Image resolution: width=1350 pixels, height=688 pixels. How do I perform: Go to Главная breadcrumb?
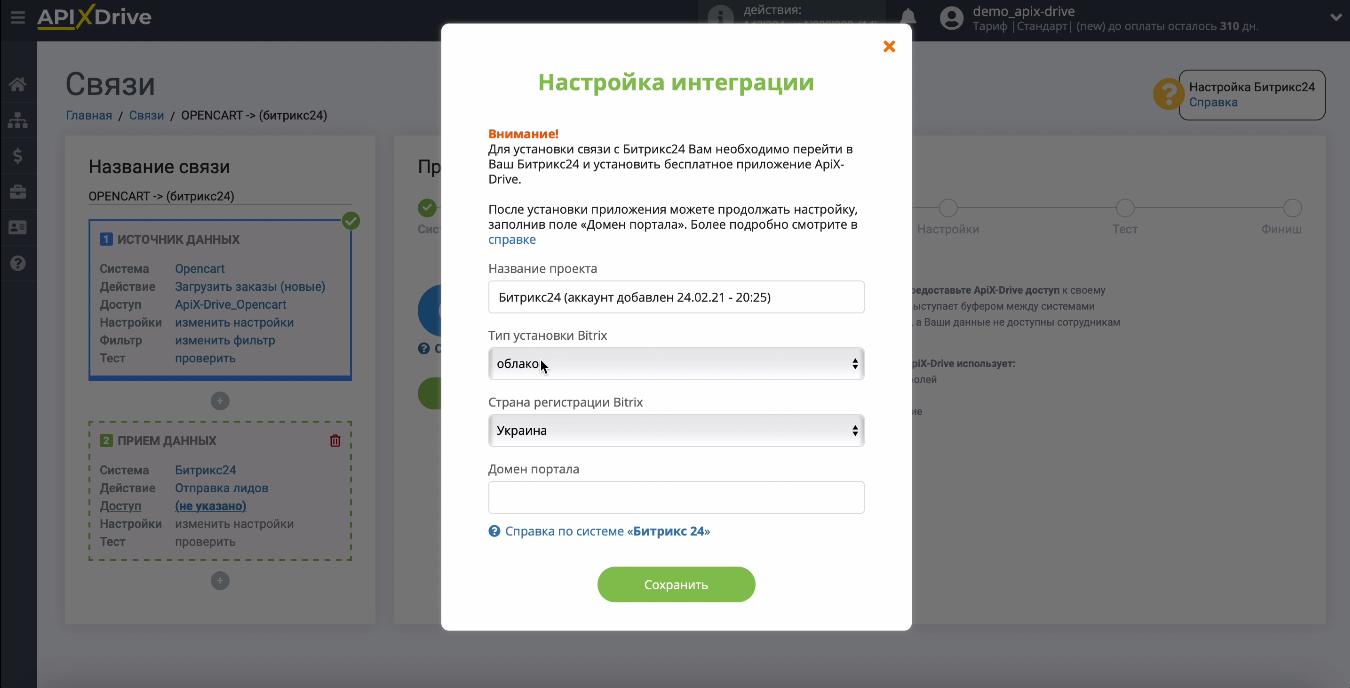[89, 115]
